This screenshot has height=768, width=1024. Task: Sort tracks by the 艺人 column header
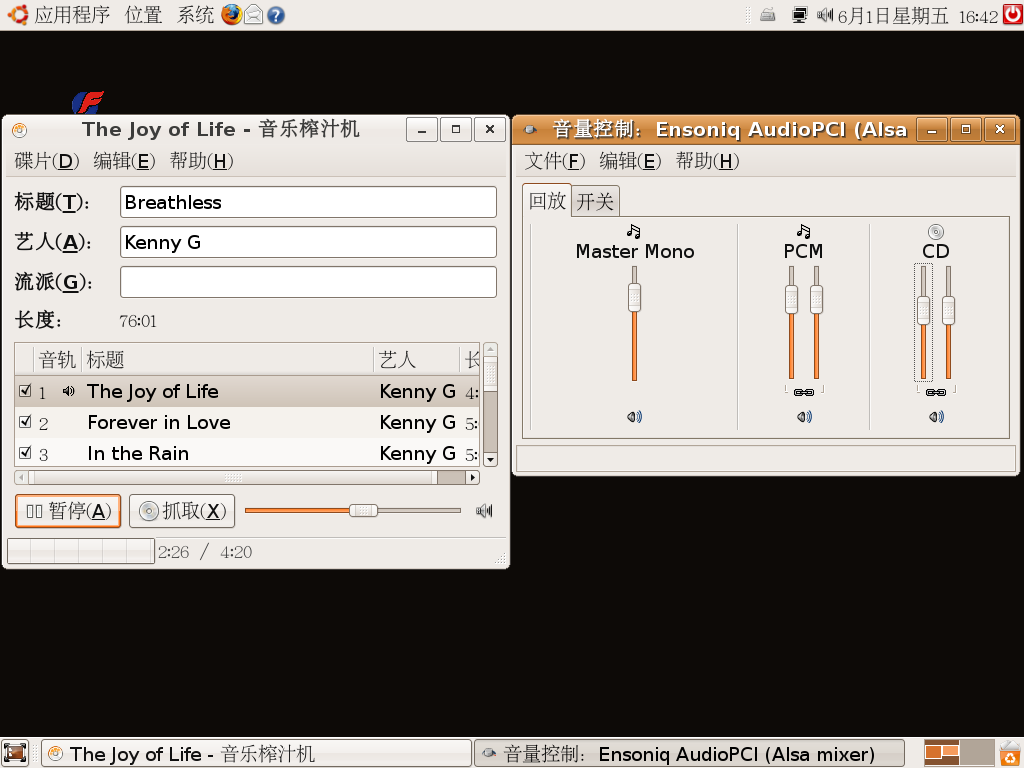[417, 359]
